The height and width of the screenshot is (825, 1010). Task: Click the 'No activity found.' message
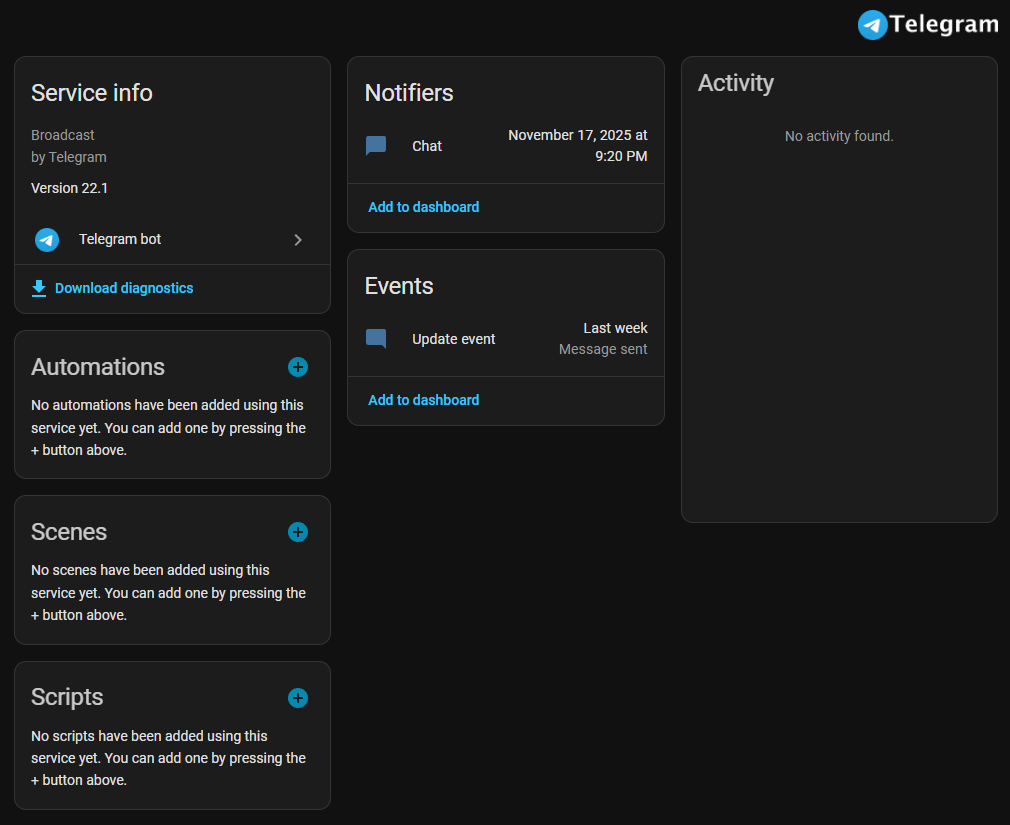point(839,136)
